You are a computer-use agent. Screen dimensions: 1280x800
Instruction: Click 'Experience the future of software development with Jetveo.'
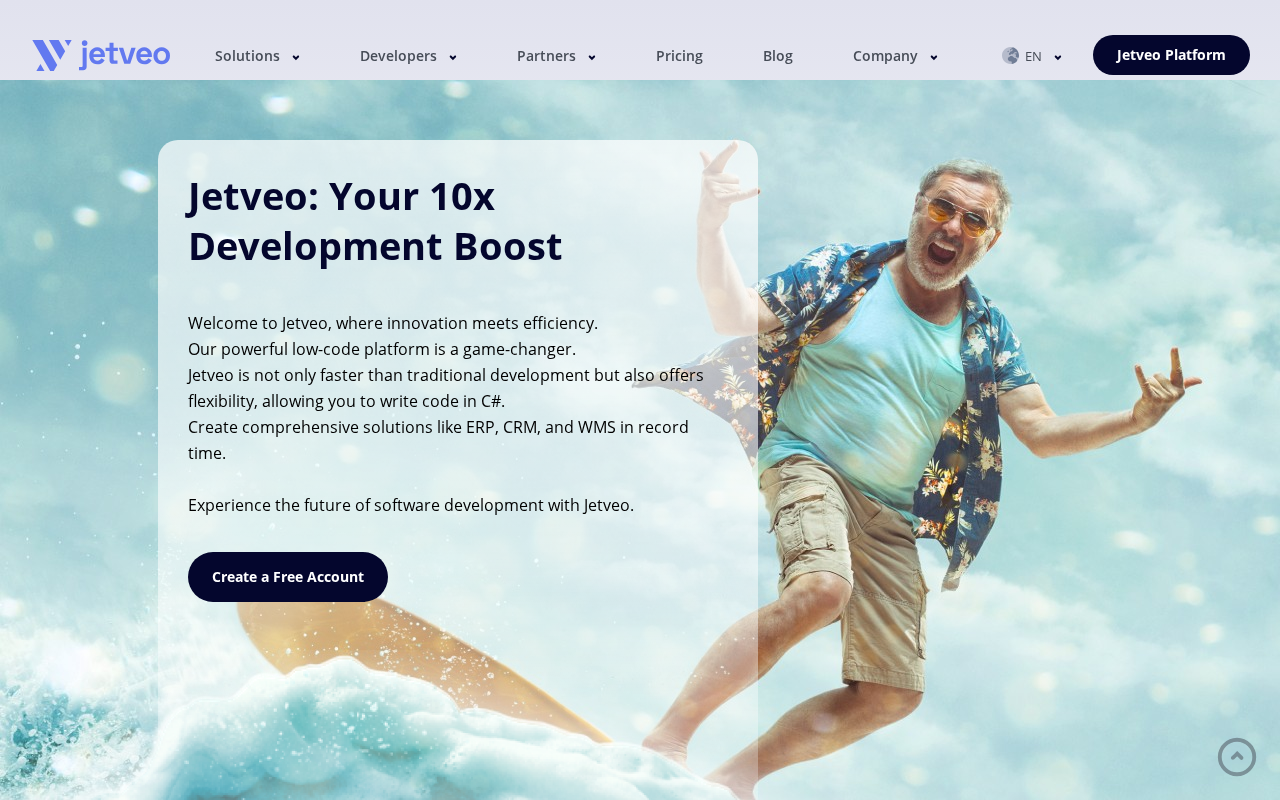[411, 505]
